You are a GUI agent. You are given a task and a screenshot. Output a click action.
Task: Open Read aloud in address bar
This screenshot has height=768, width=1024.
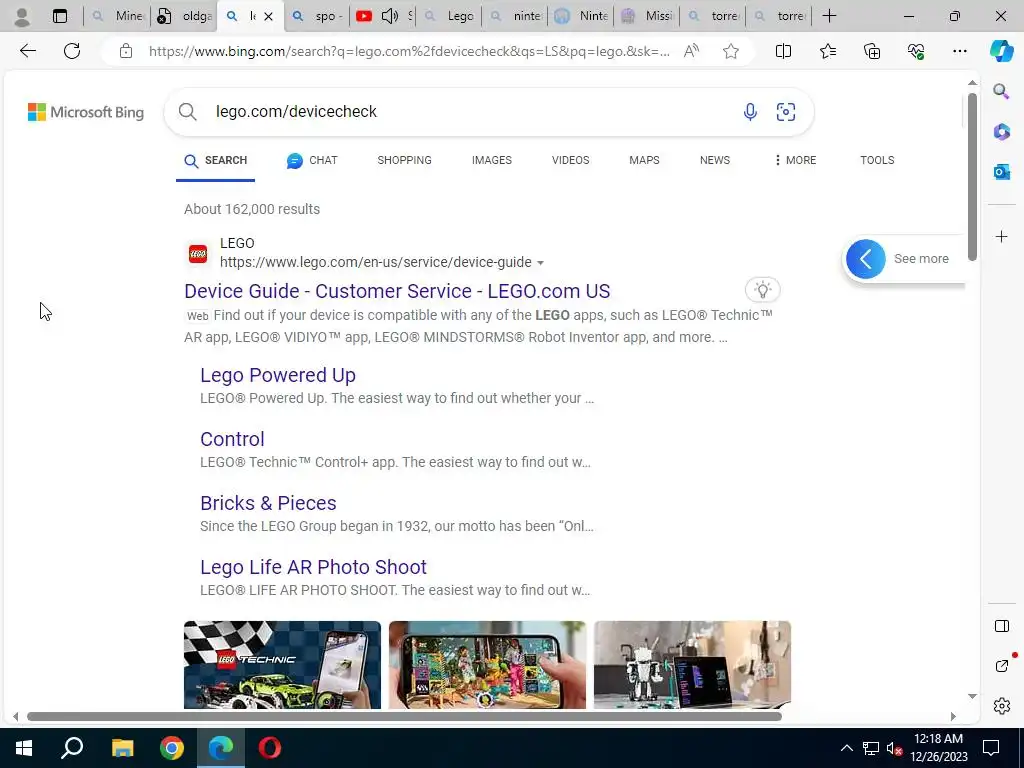691,51
